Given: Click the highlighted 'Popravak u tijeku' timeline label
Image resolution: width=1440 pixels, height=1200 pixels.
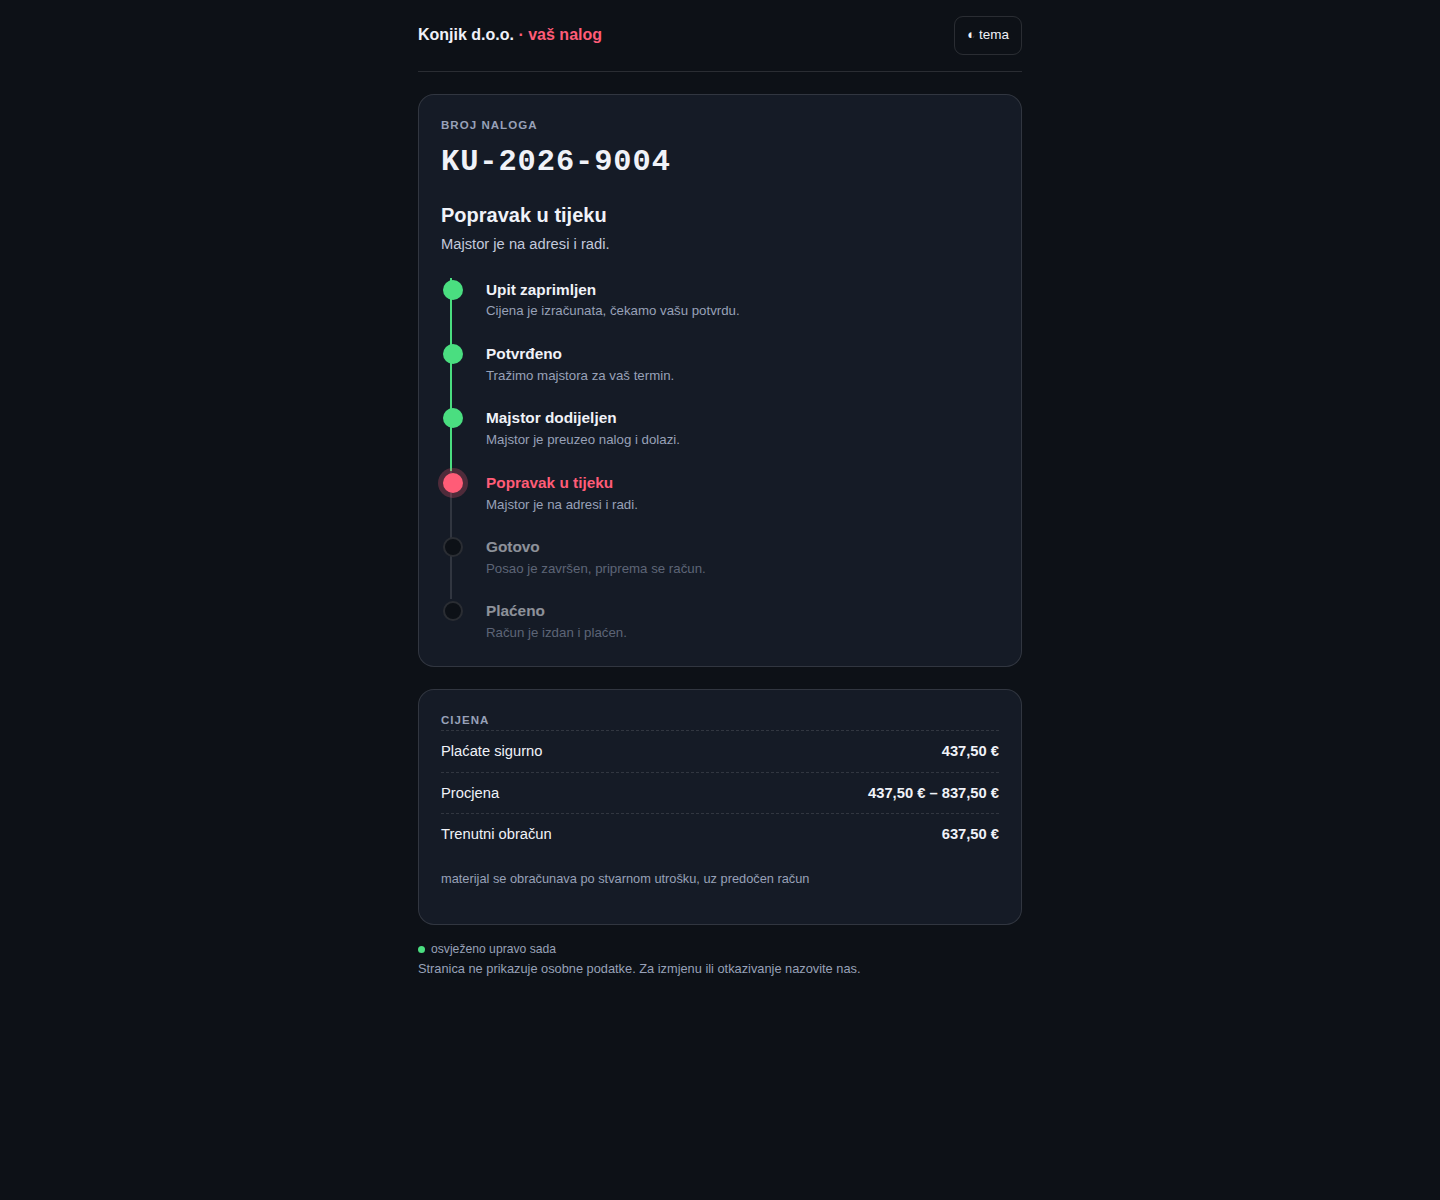Looking at the screenshot, I should point(549,483).
